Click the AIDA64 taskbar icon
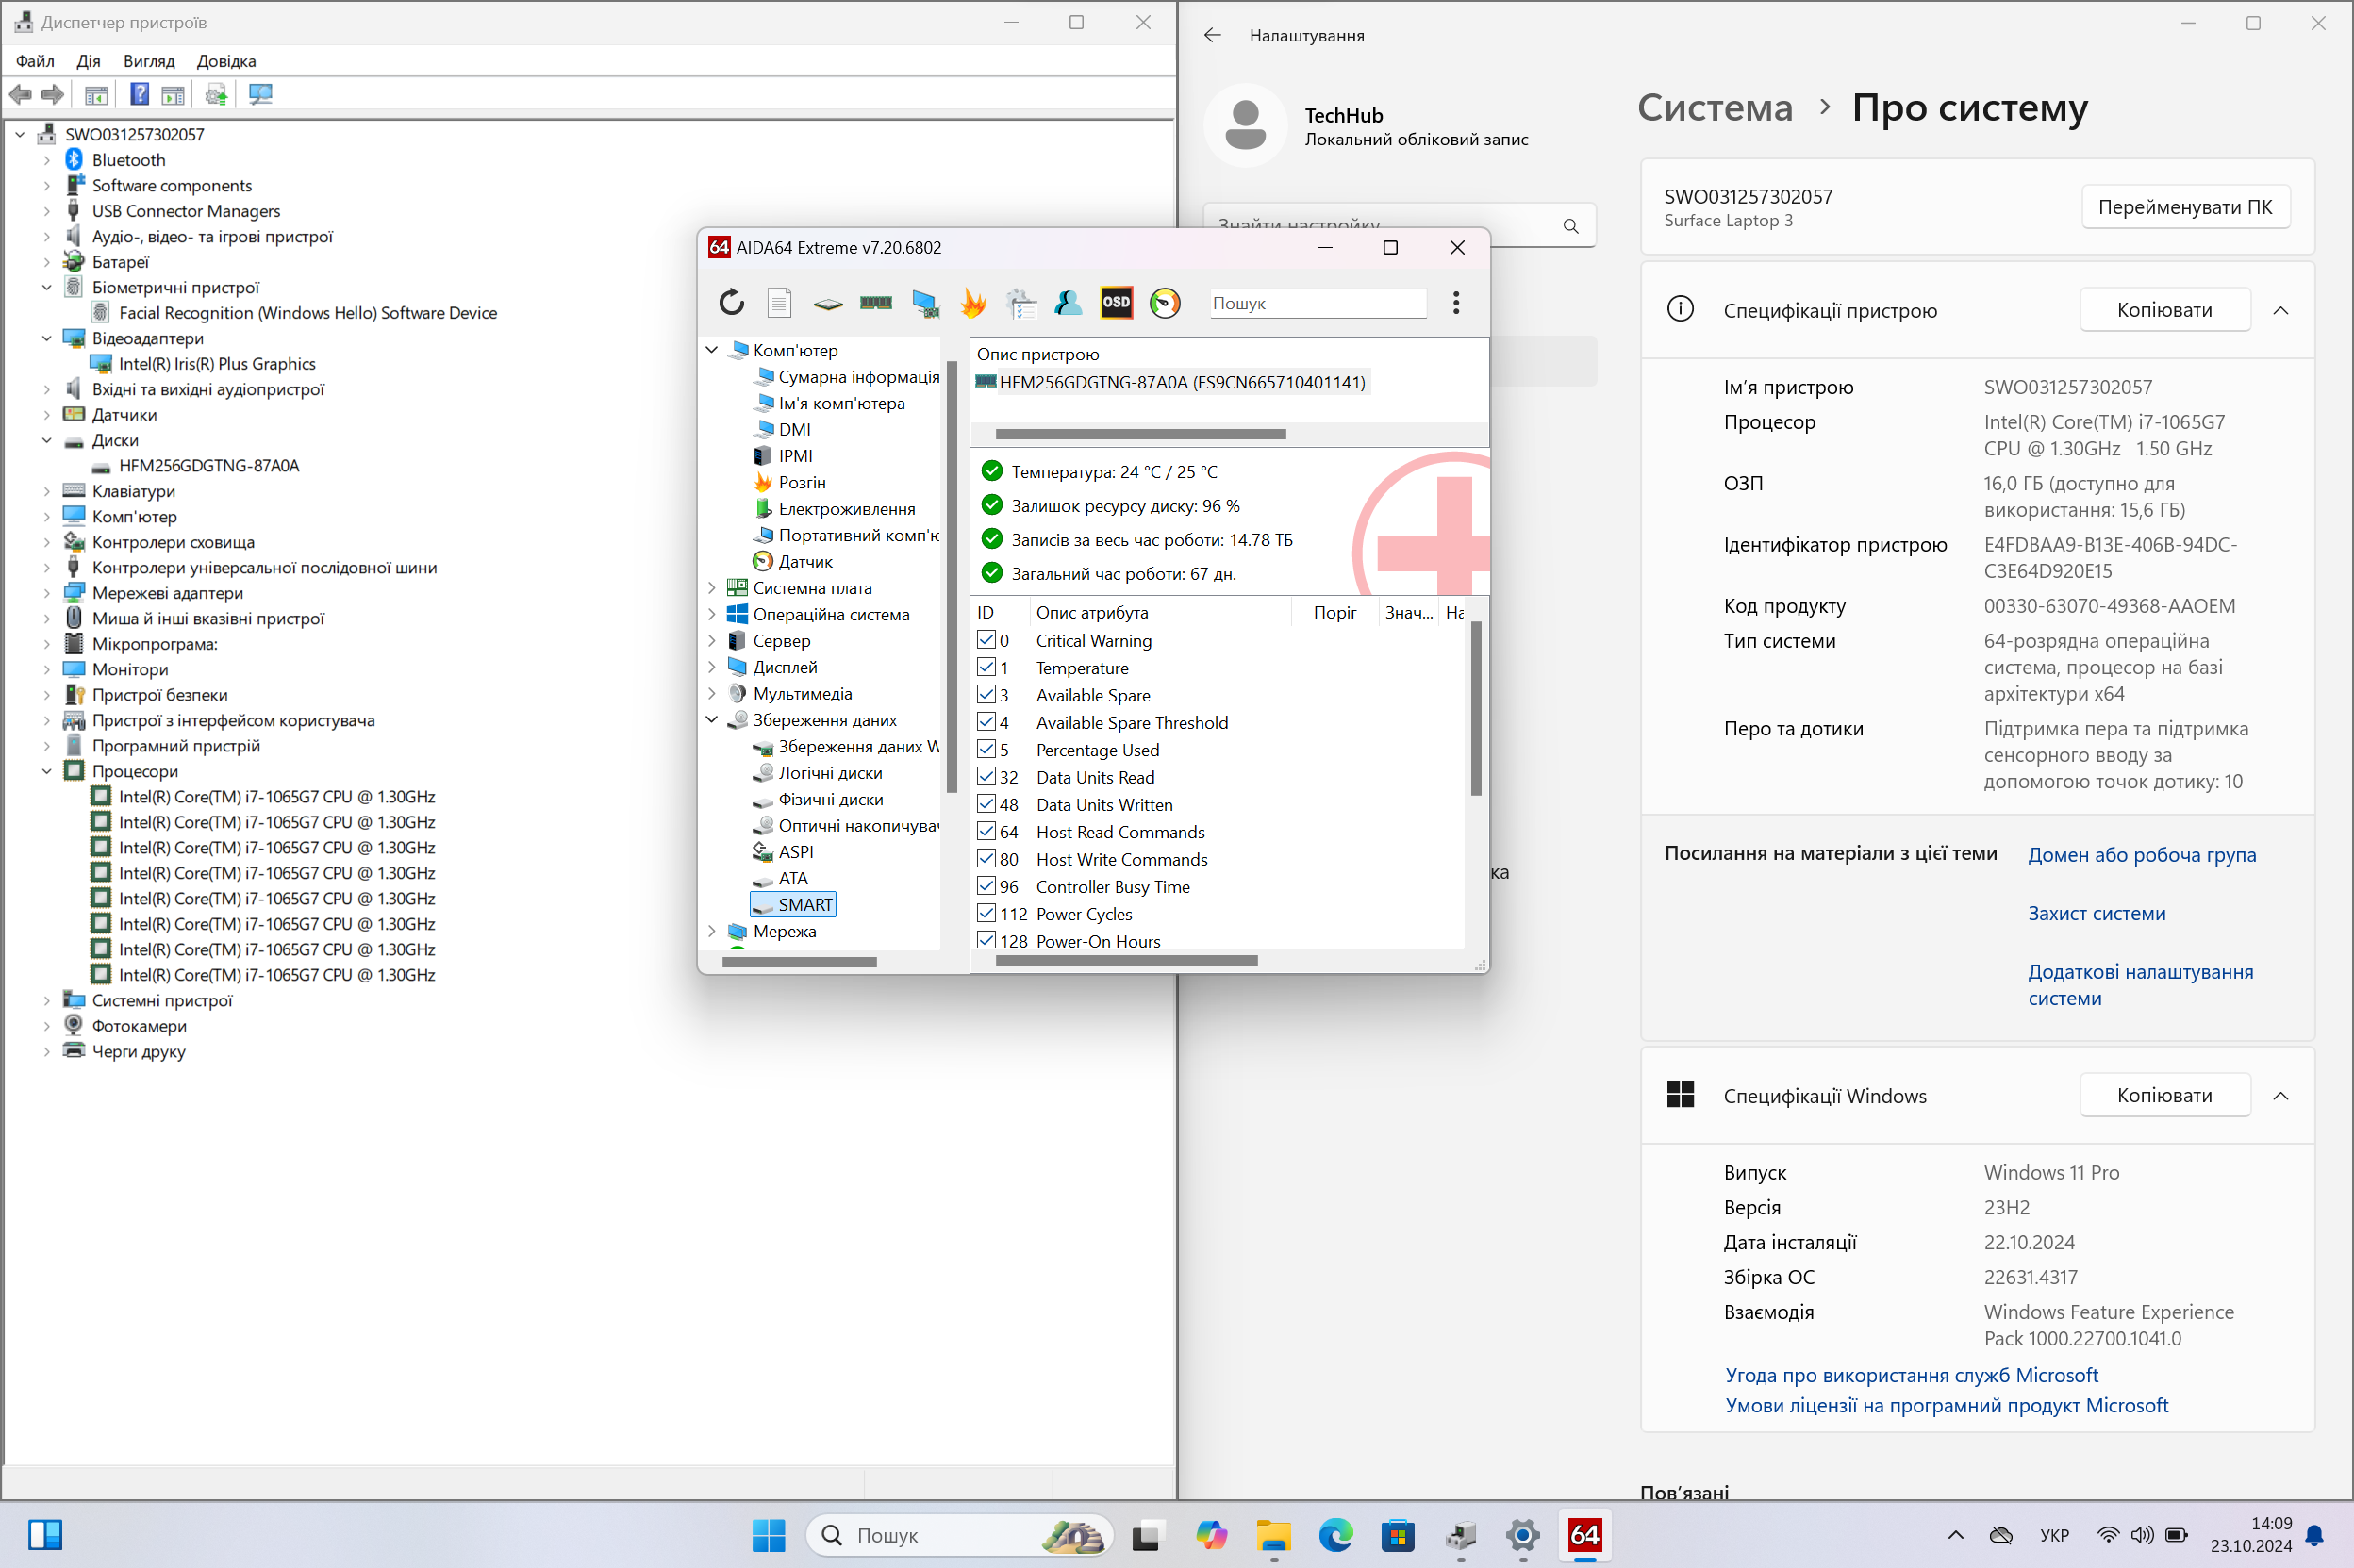This screenshot has width=2354, height=1568. coord(1585,1534)
